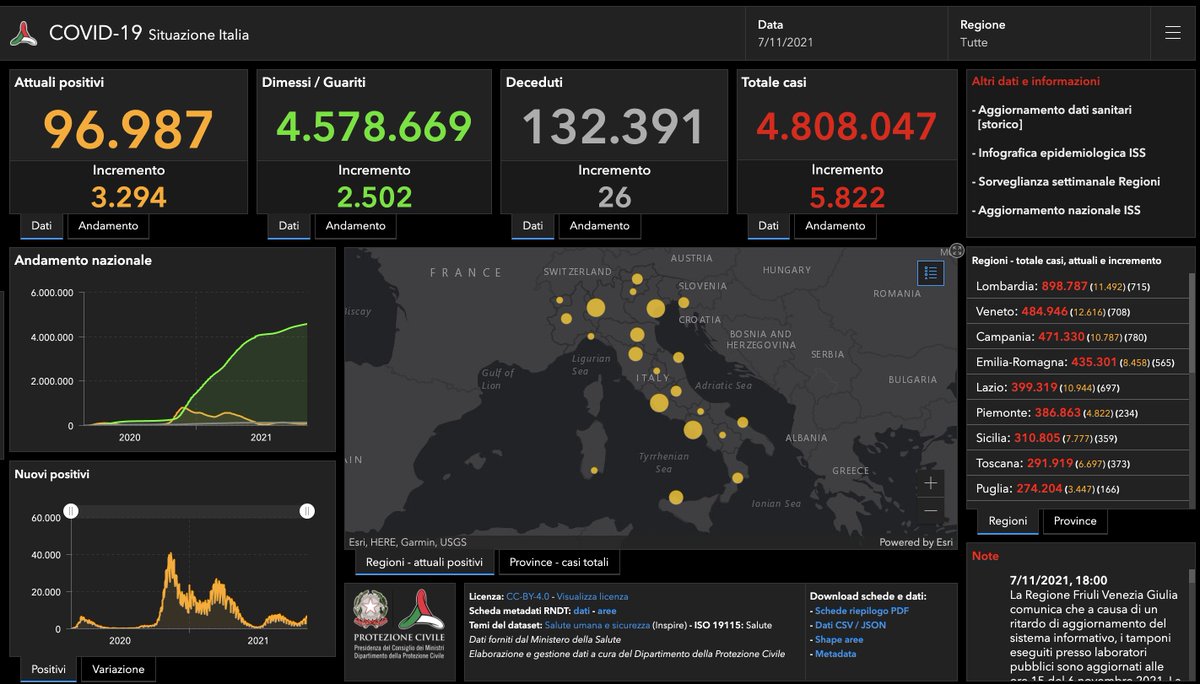Open the Dati tab under Deceduti
The width and height of the screenshot is (1200, 684).
tap(532, 226)
